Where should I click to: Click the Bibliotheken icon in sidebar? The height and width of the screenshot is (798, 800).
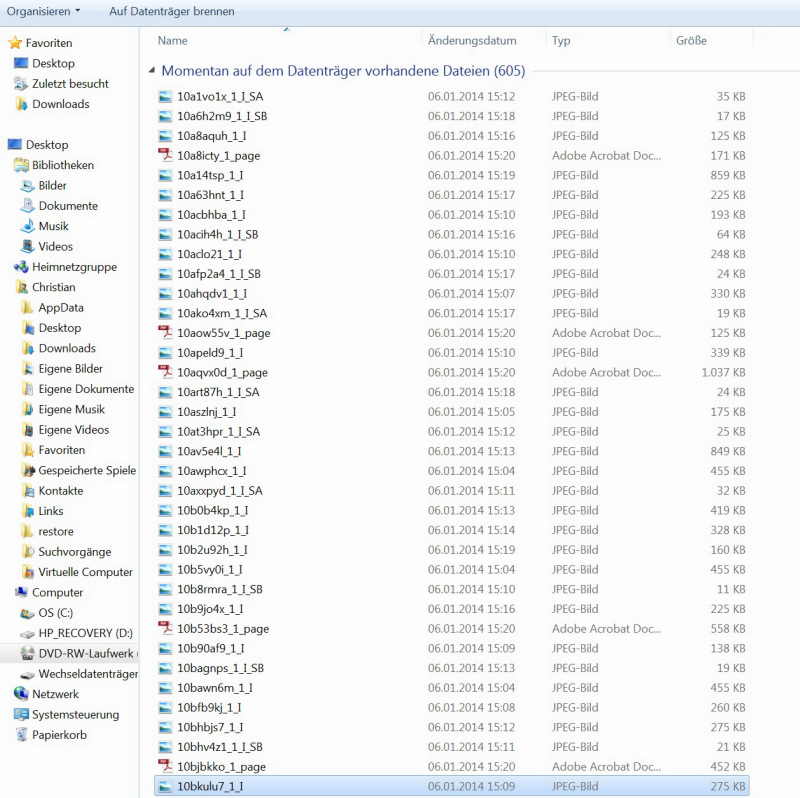(22, 165)
